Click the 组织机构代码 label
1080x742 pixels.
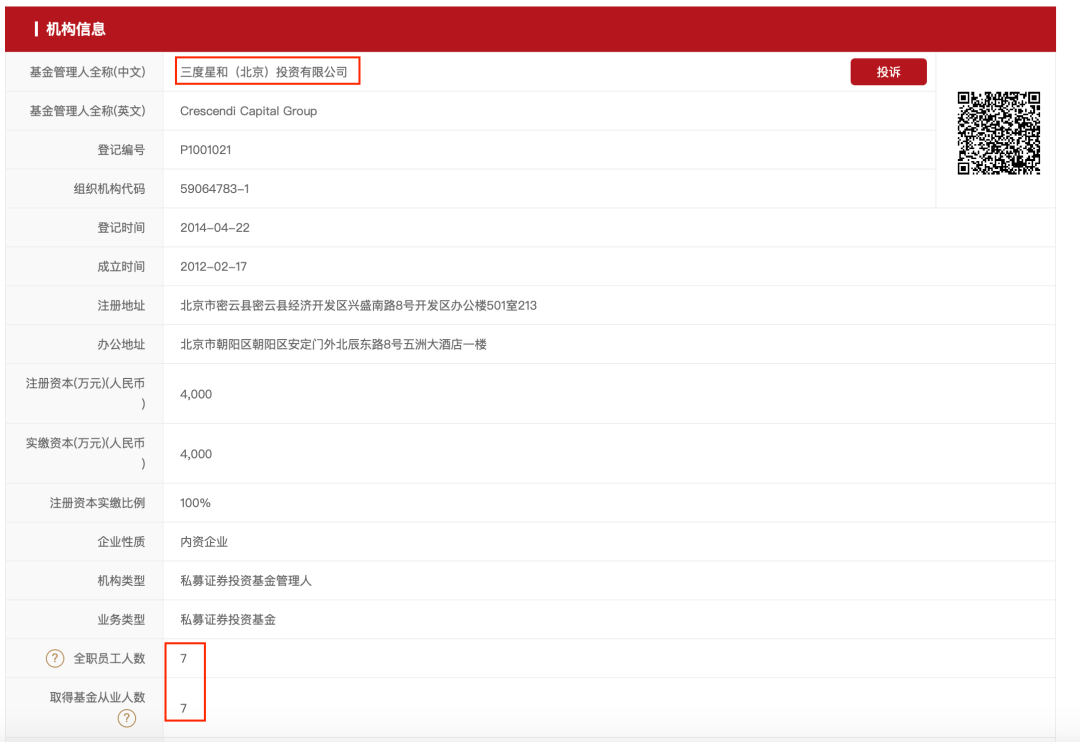pyautogui.click(x=110, y=189)
